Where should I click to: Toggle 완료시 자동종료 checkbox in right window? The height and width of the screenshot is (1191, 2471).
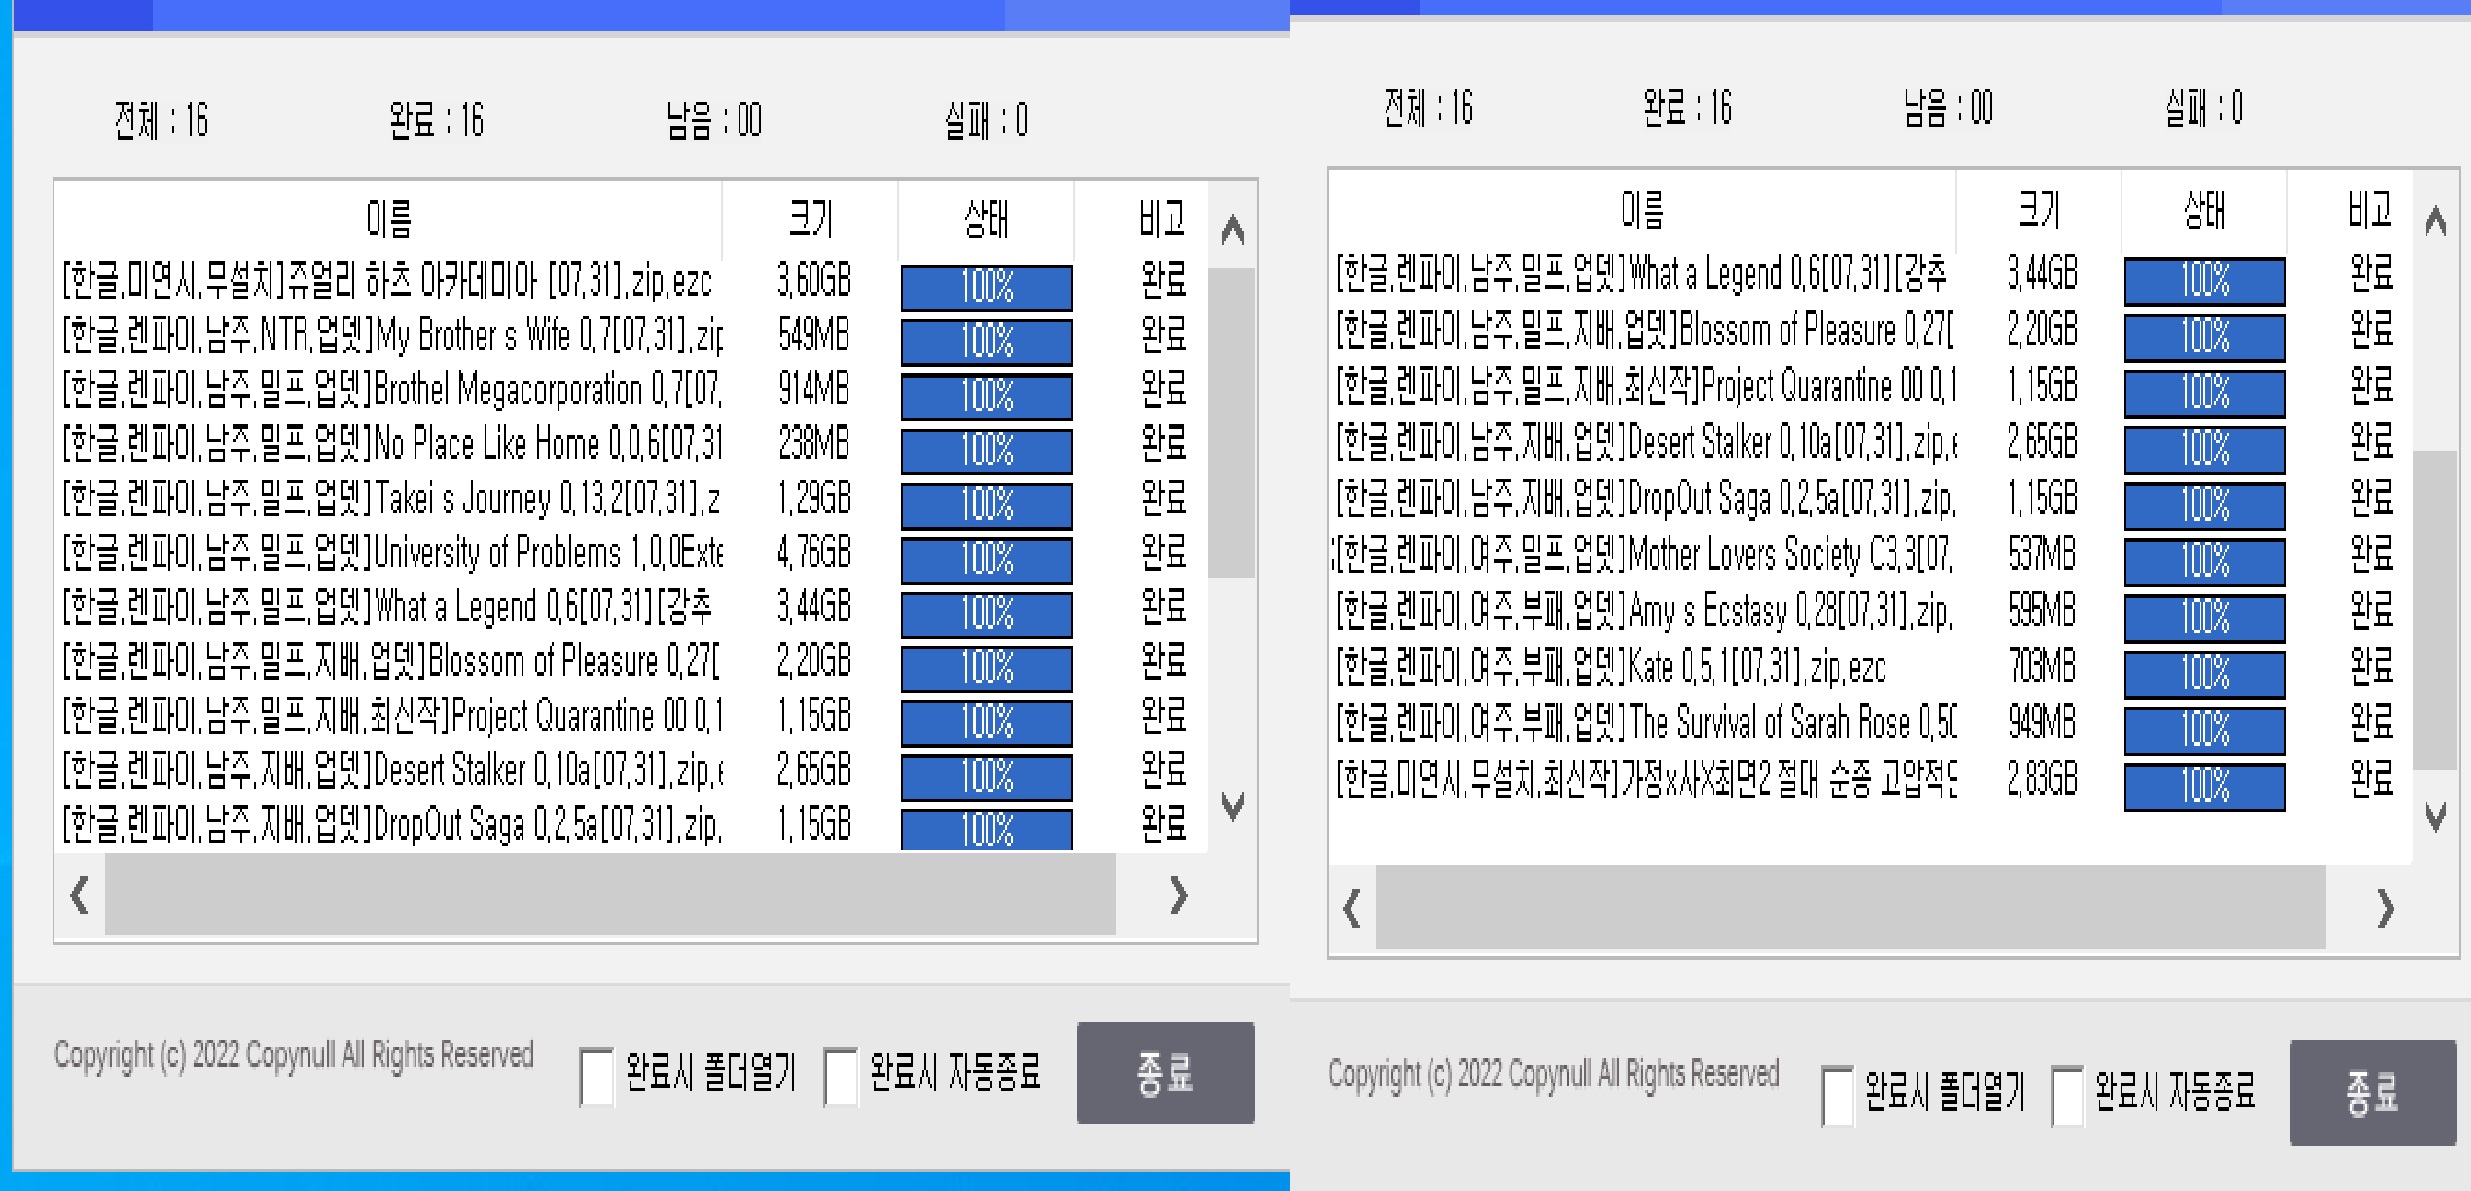(x=2066, y=1095)
